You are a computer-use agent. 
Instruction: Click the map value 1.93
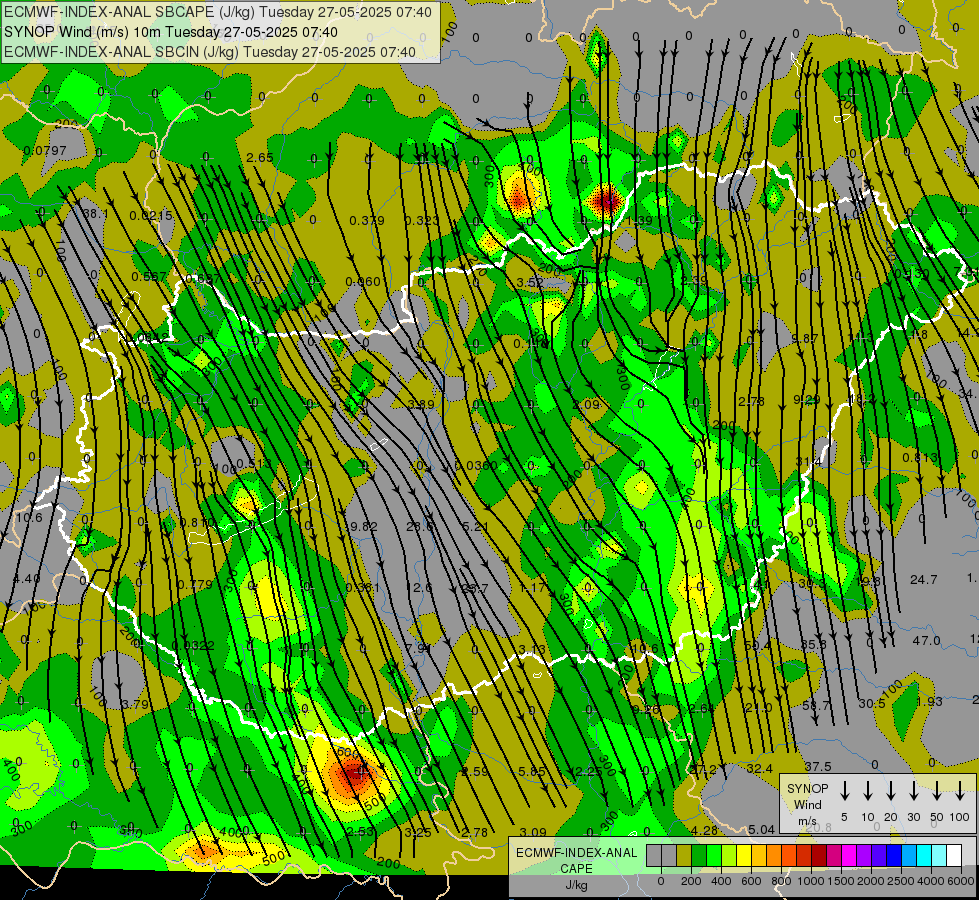click(x=930, y=701)
